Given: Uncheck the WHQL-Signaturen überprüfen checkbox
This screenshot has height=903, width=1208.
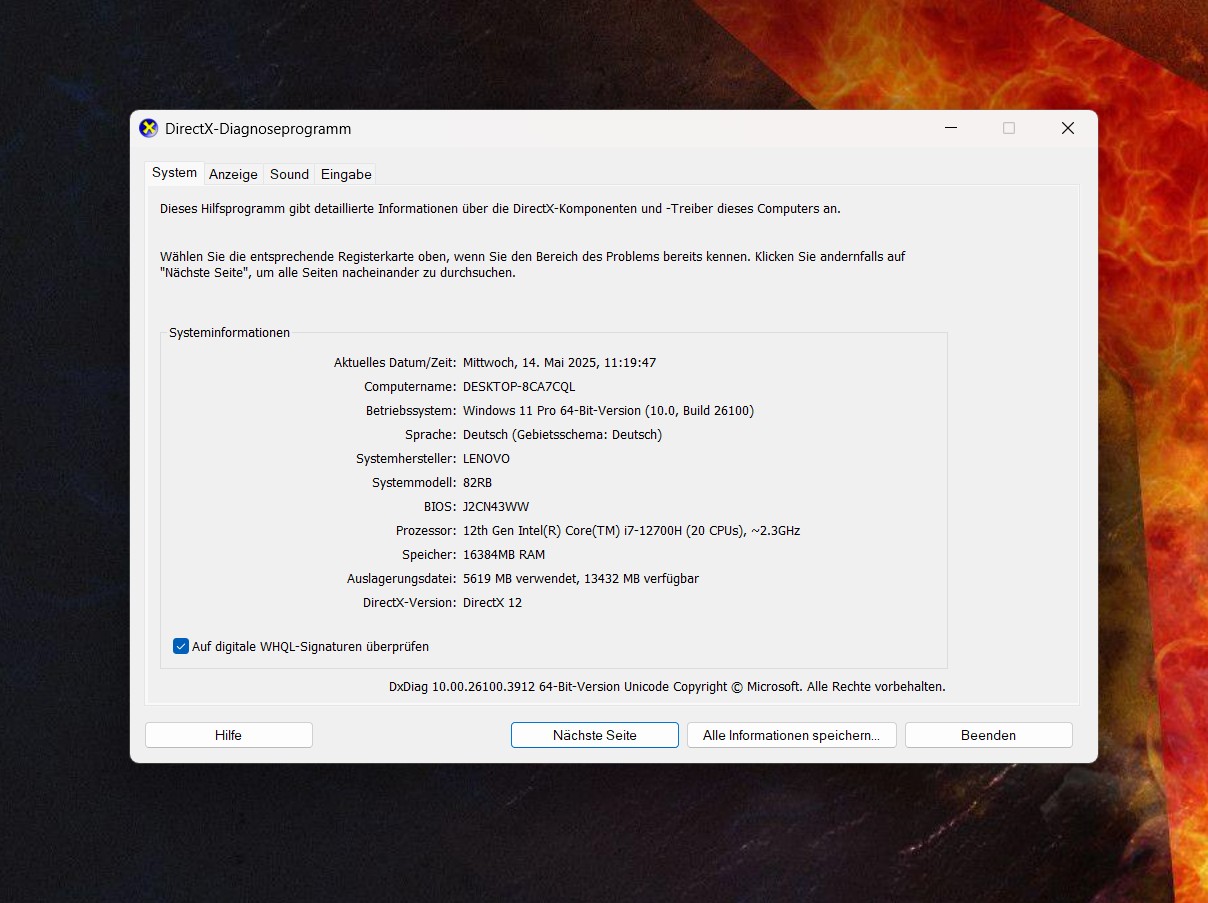Looking at the screenshot, I should tap(181, 646).
